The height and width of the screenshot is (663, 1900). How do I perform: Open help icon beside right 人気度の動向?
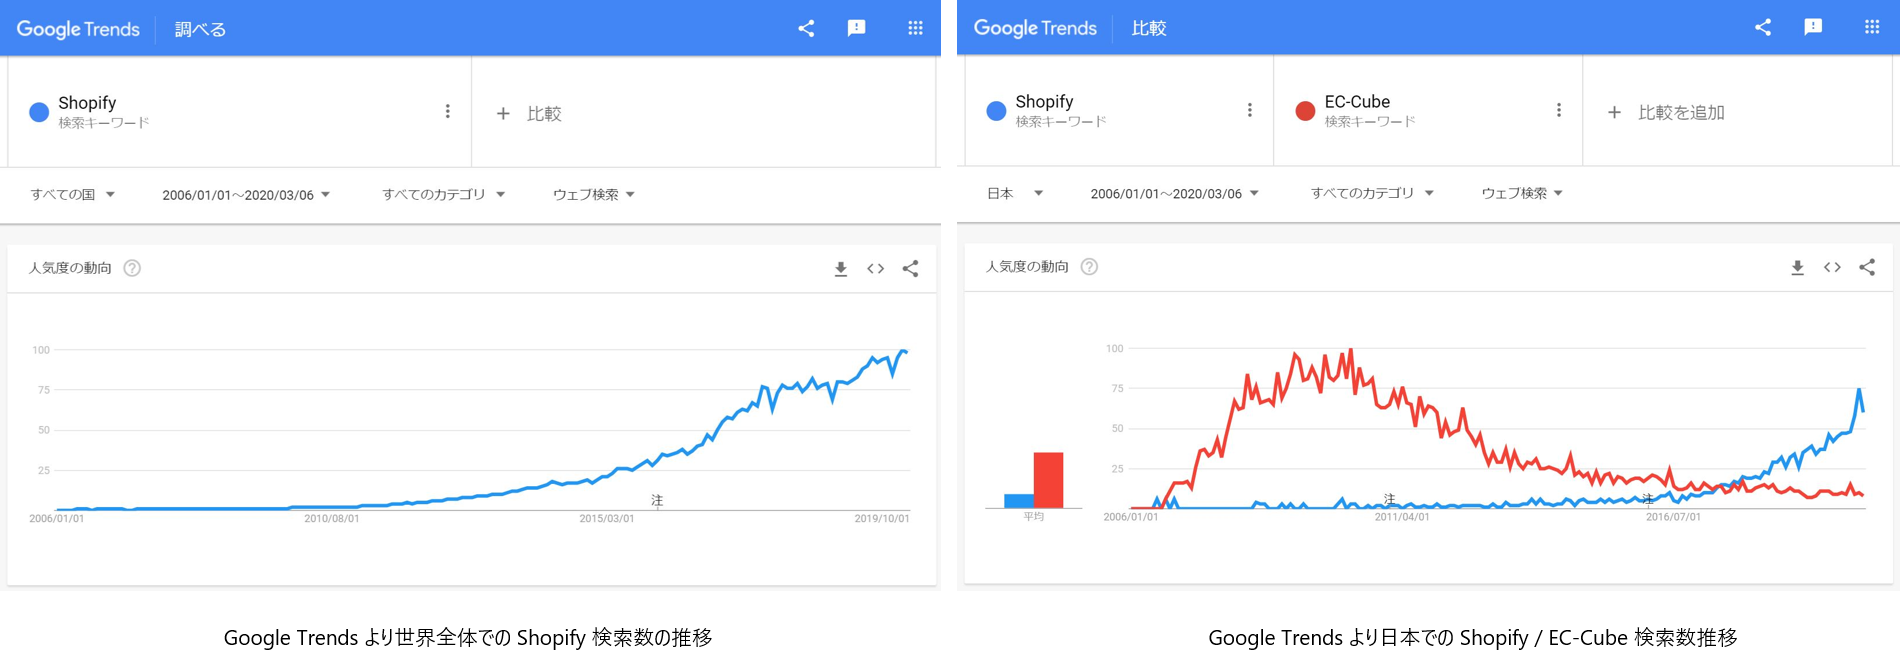pyautogui.click(x=1089, y=267)
